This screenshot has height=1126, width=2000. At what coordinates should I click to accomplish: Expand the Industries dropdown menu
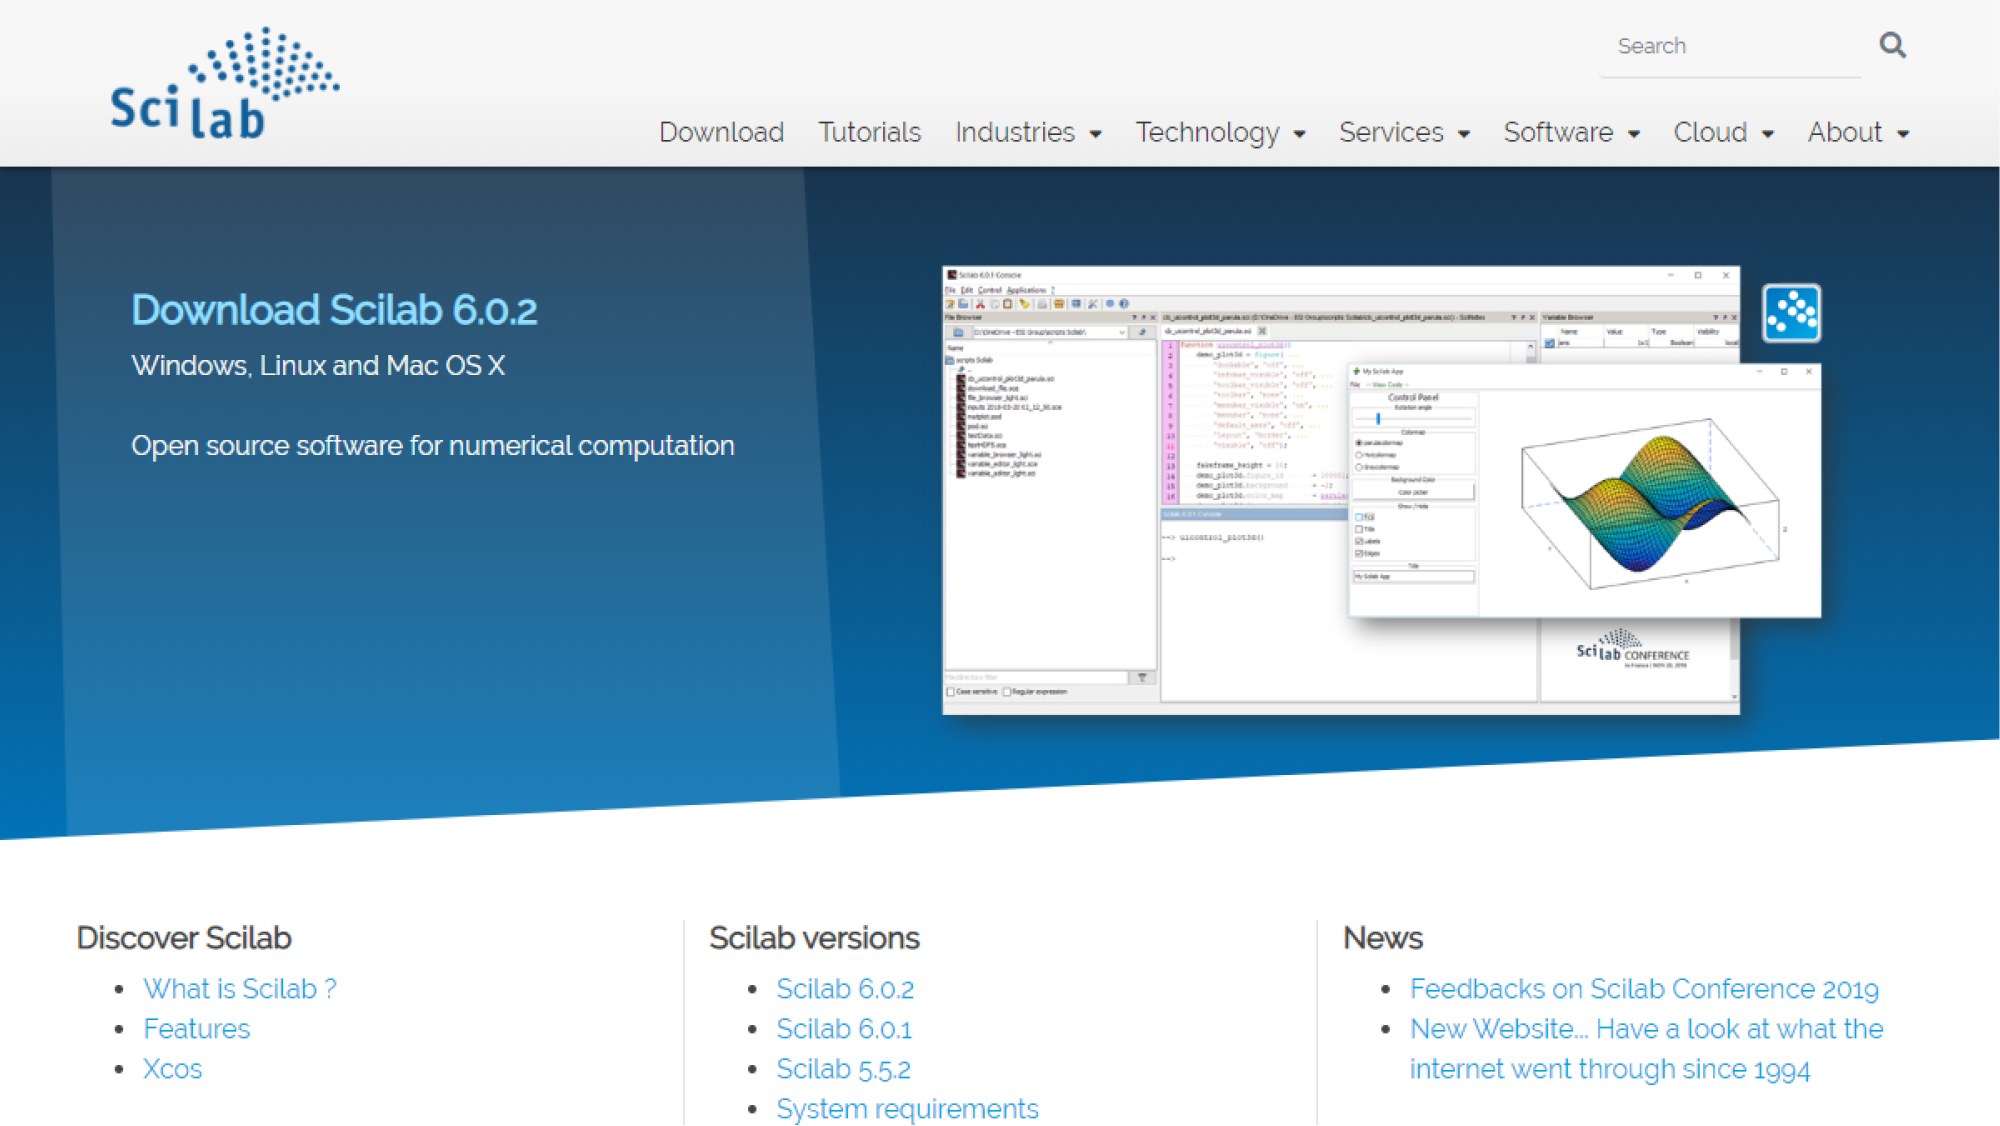tap(1028, 132)
